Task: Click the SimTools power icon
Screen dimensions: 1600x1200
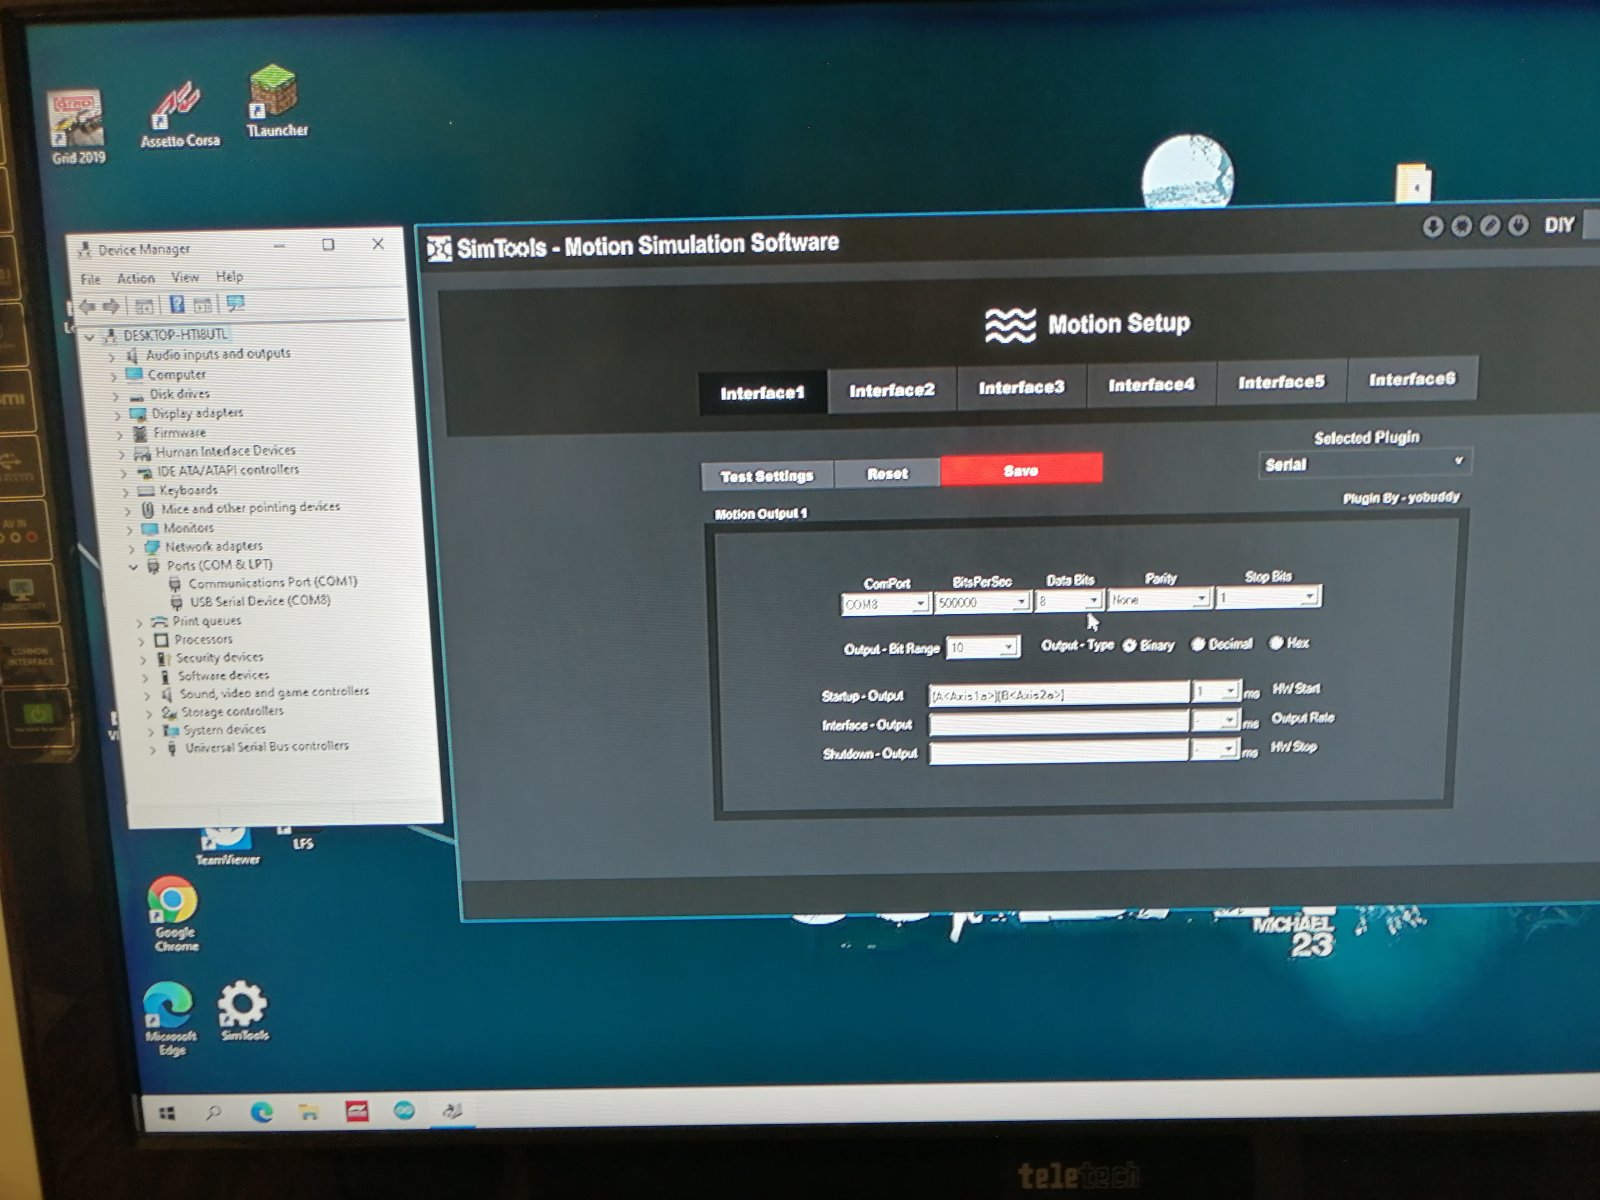Action: (x=1518, y=225)
